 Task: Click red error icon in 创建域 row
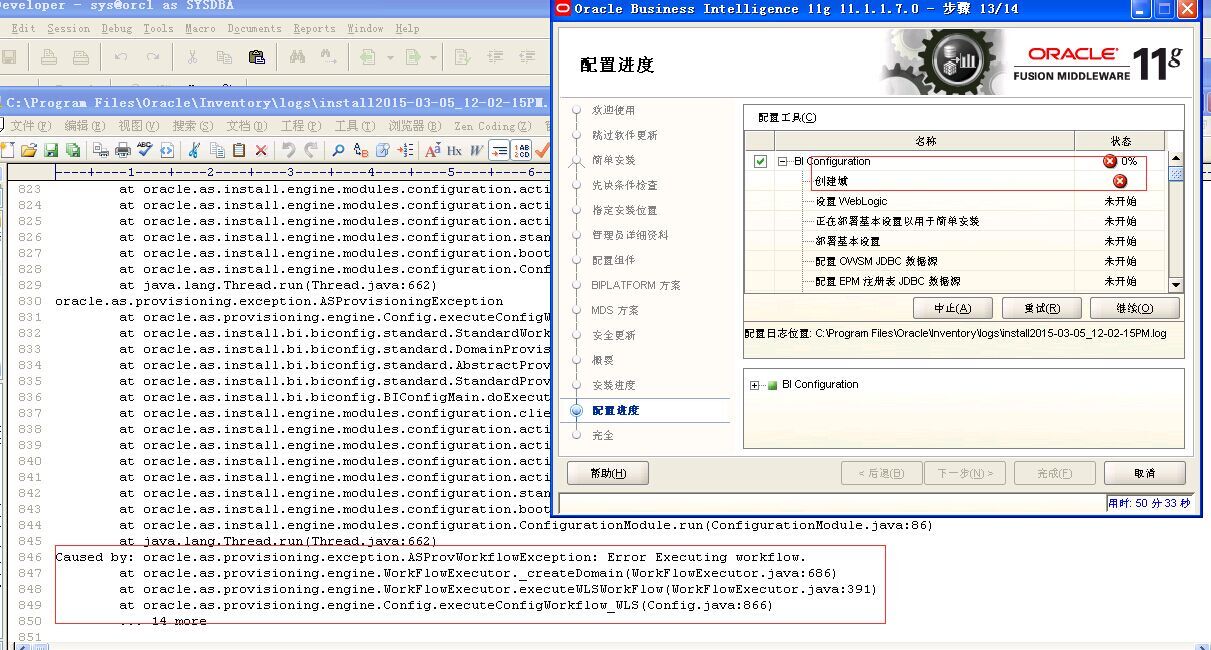[1120, 181]
